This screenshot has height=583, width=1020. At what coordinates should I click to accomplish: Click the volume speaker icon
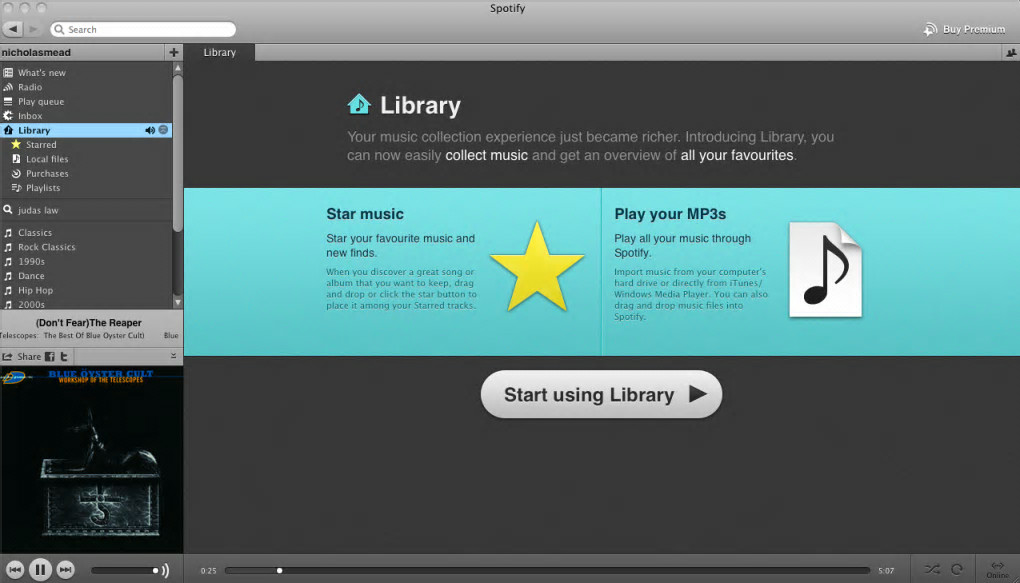(x=165, y=571)
